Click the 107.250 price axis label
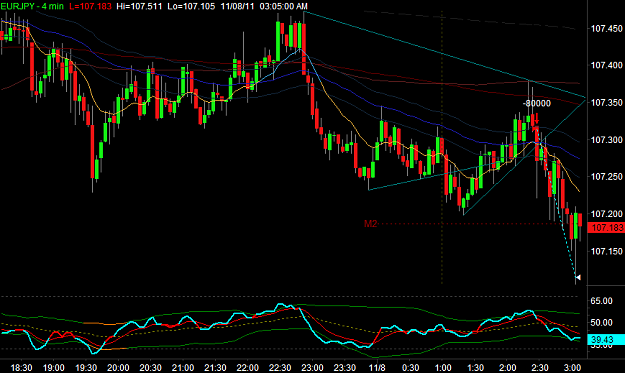This screenshot has width=625, height=373. tap(606, 177)
